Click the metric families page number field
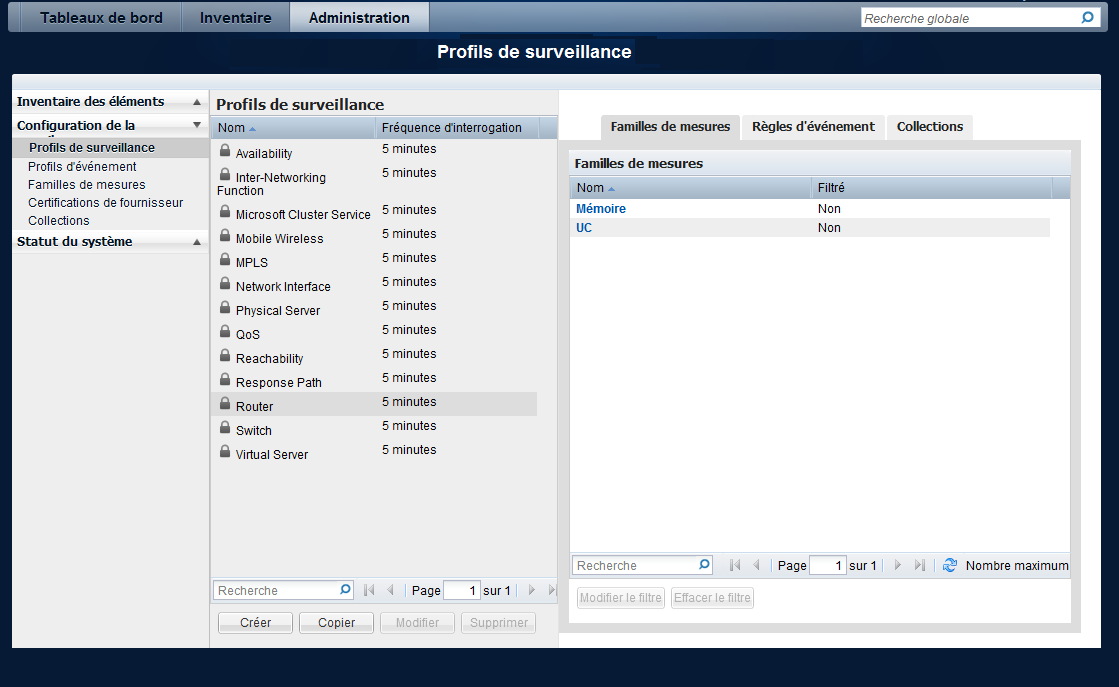The image size is (1119, 687). click(x=828, y=565)
